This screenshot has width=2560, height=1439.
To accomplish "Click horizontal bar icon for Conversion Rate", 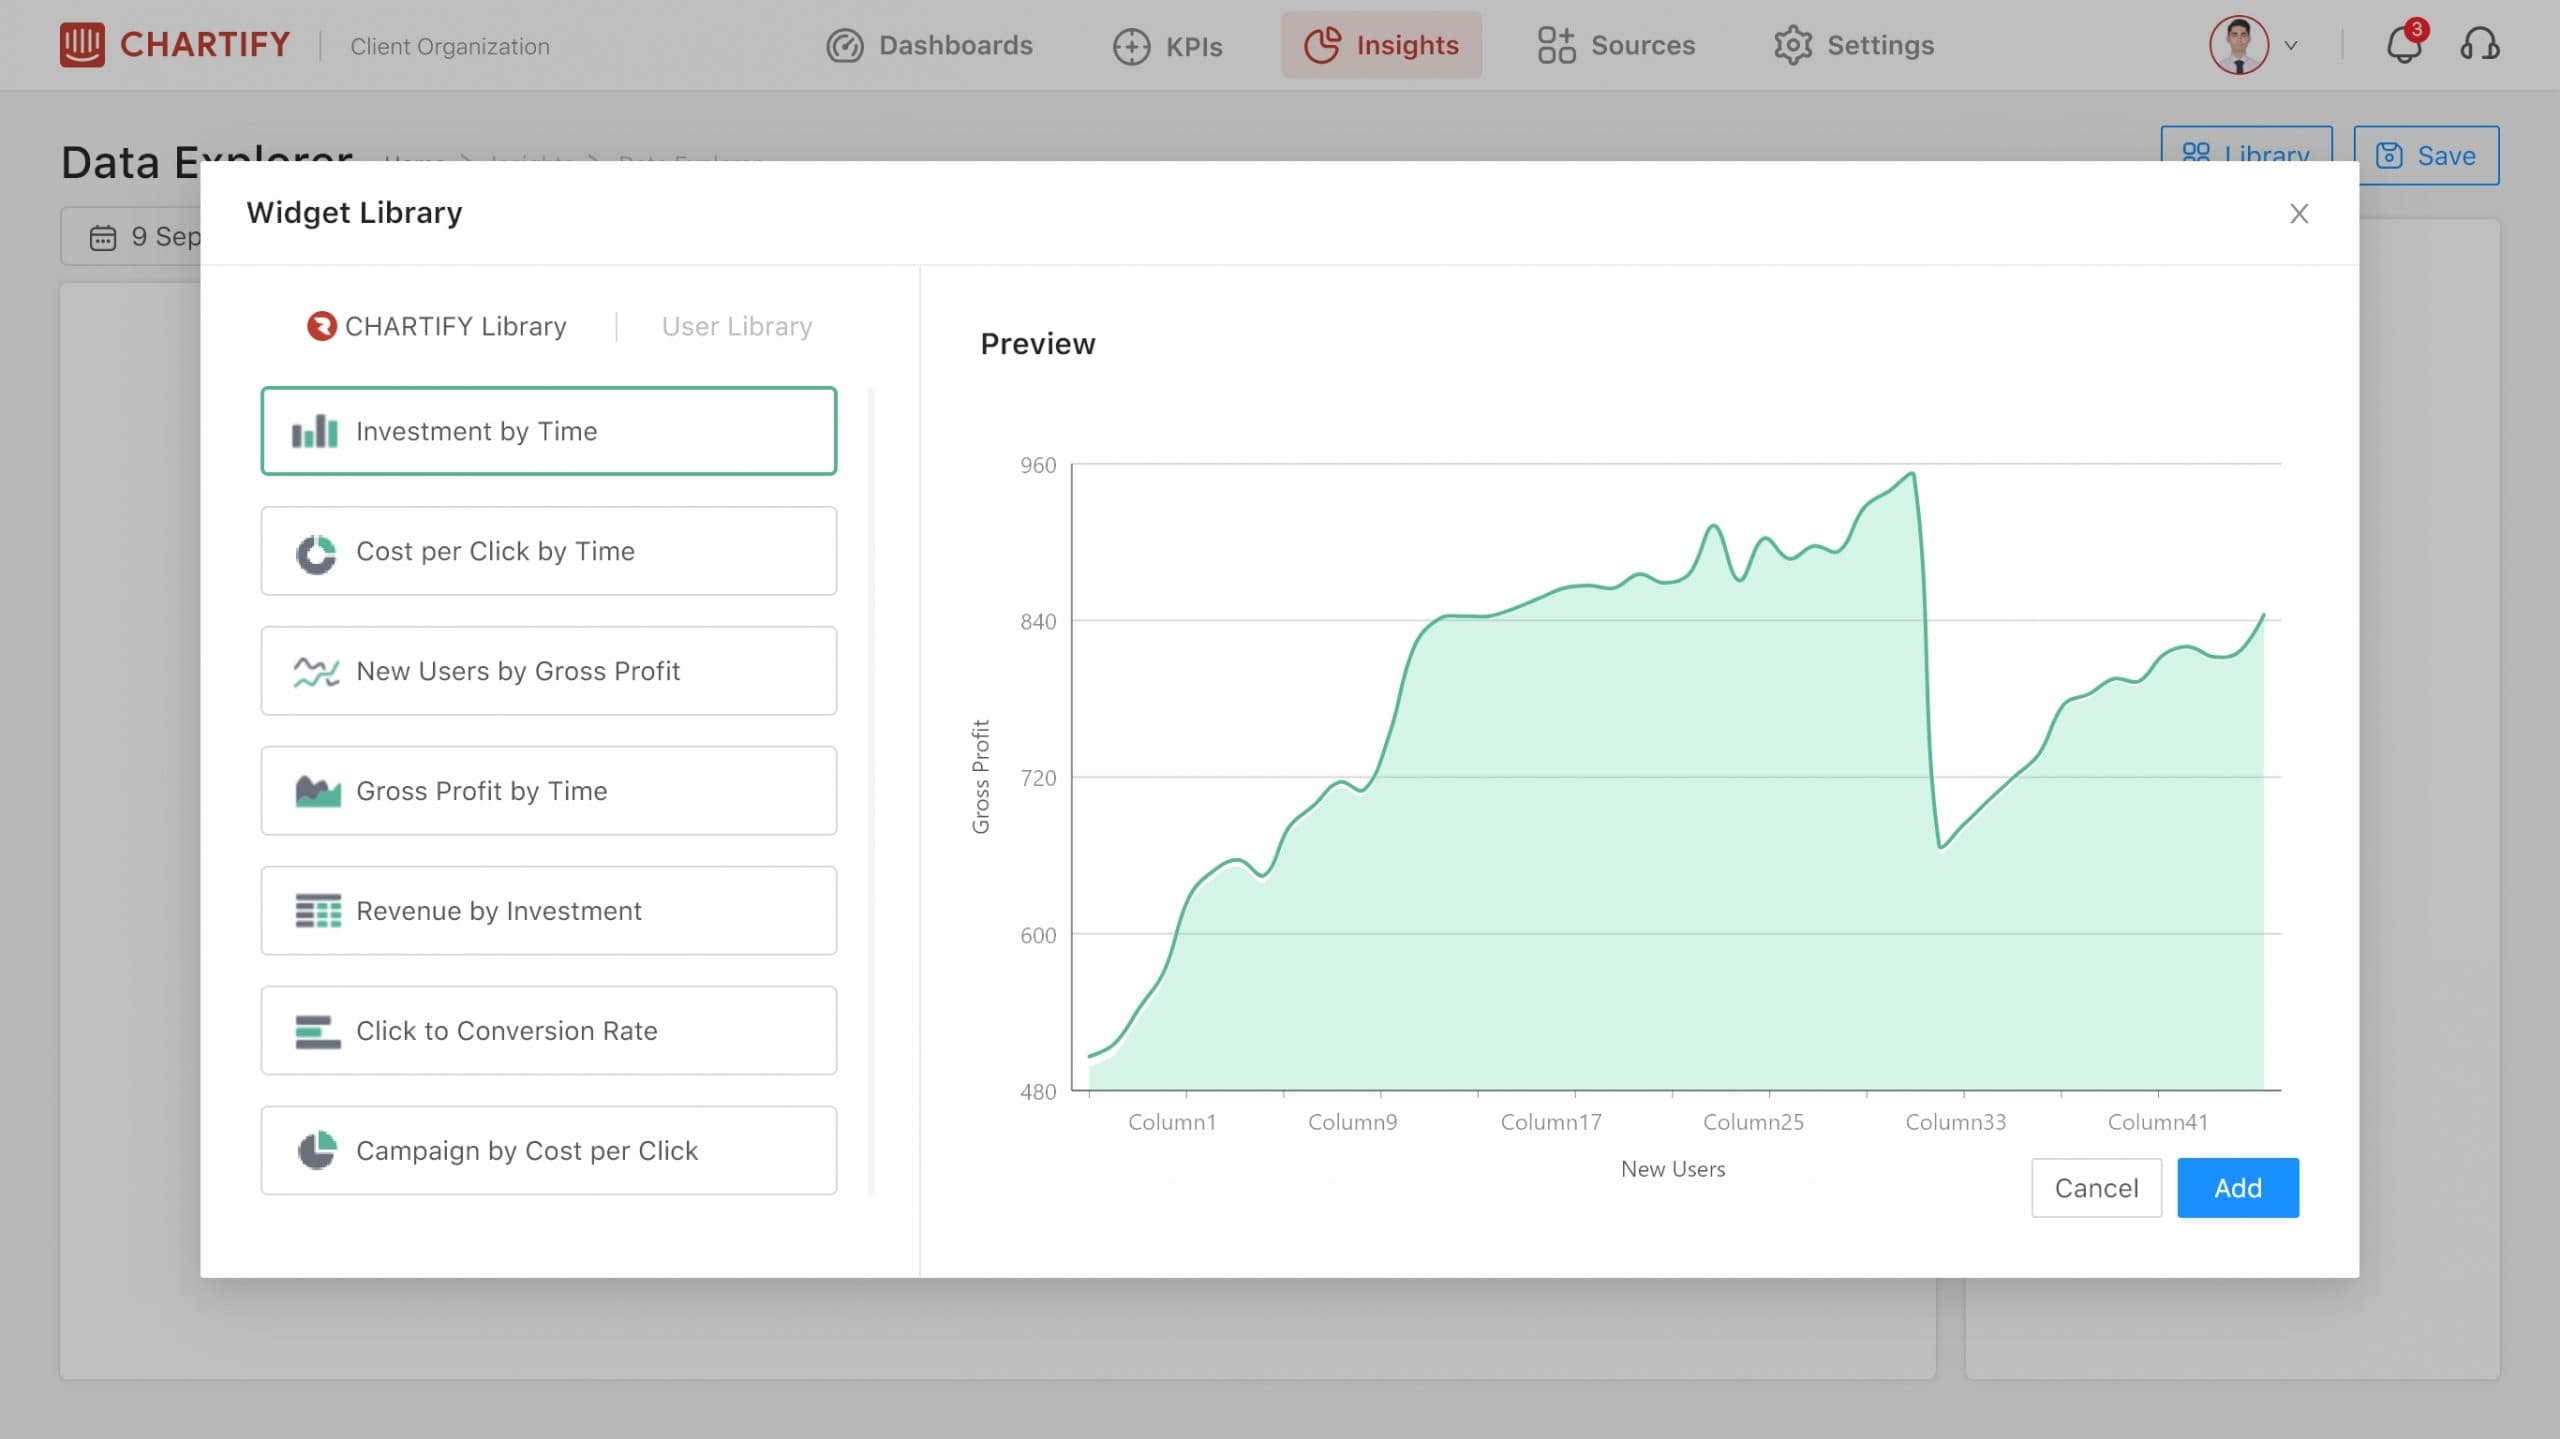I will [318, 1032].
